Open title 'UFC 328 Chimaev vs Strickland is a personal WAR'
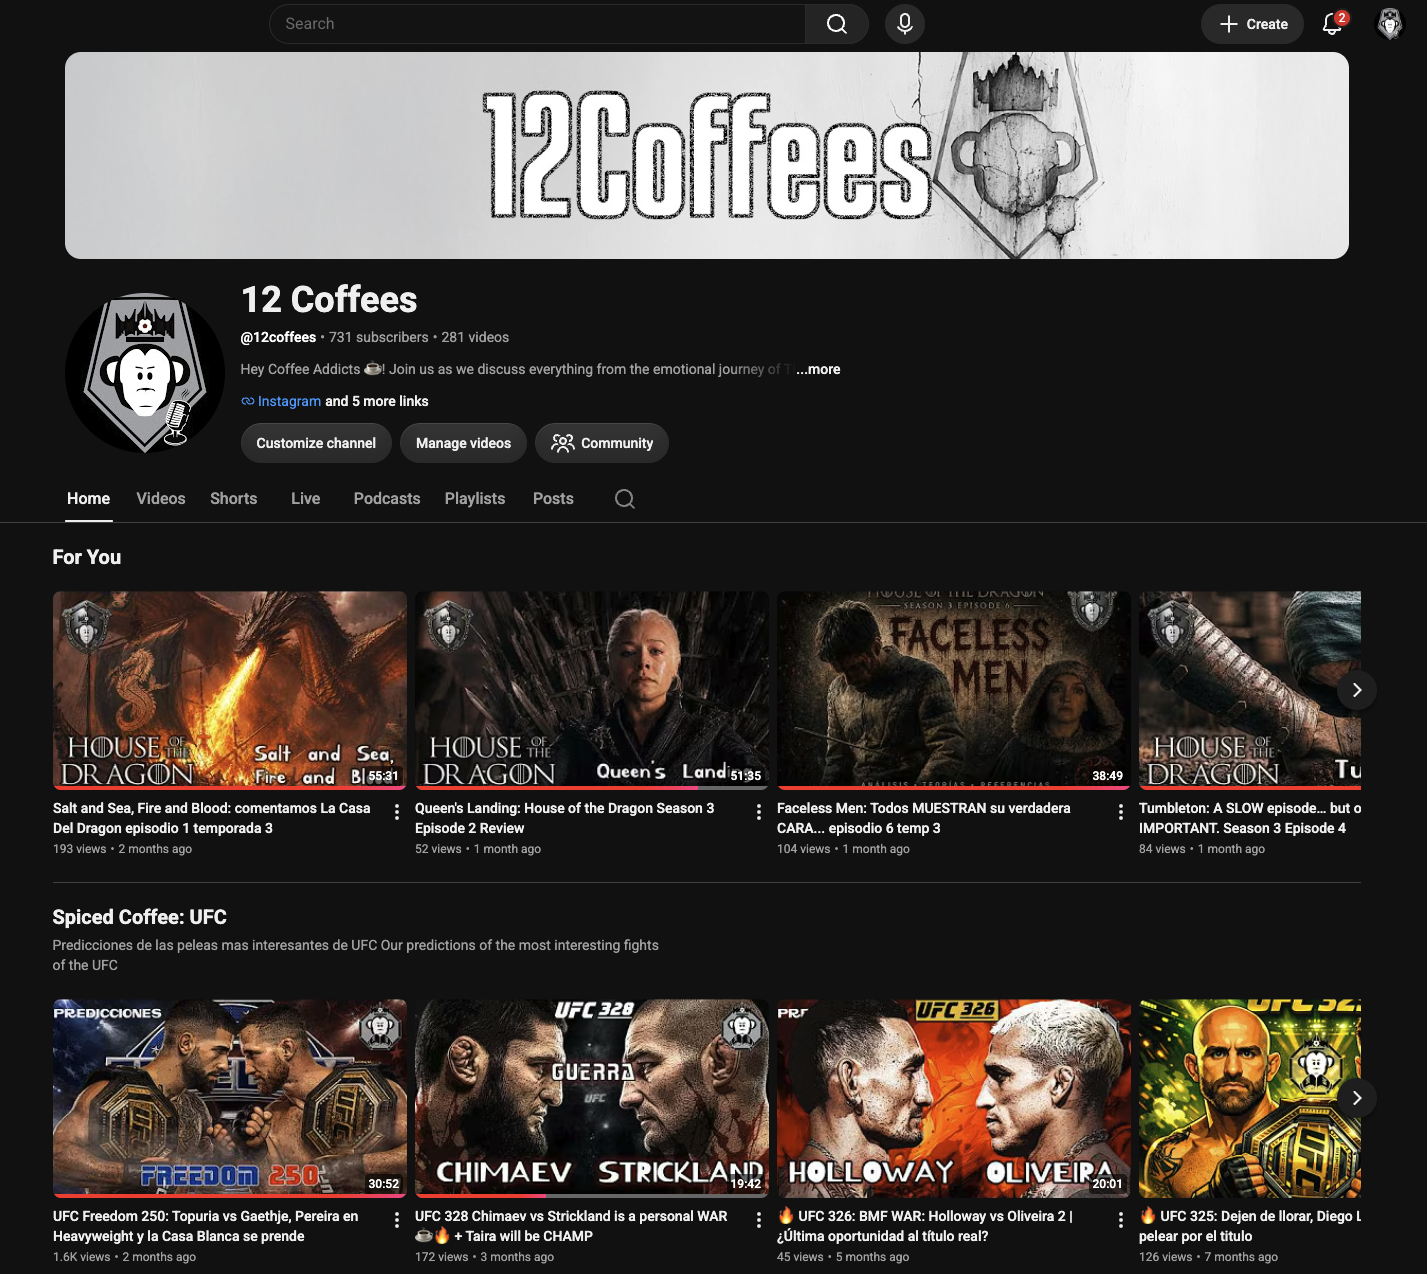Viewport: 1427px width, 1274px height. pyautogui.click(x=571, y=1226)
